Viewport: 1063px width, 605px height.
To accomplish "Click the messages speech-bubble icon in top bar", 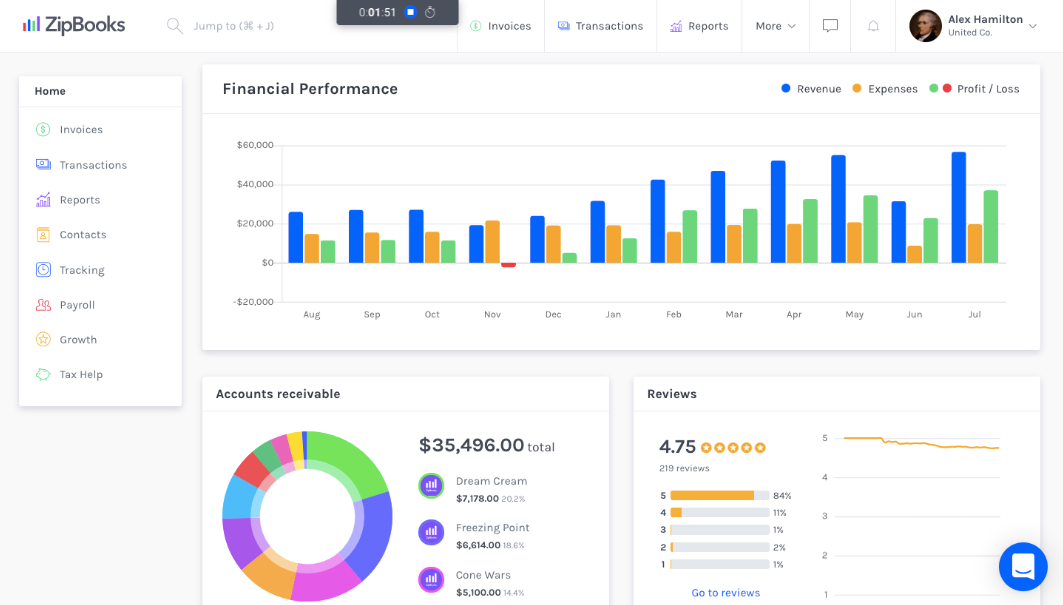I will (x=829, y=26).
